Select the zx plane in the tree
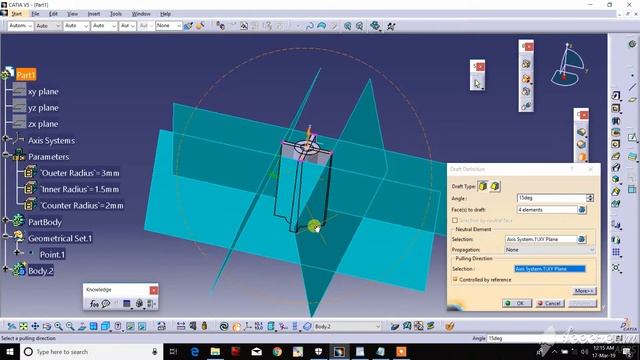Viewport: 640px width, 360px height. 43,124
